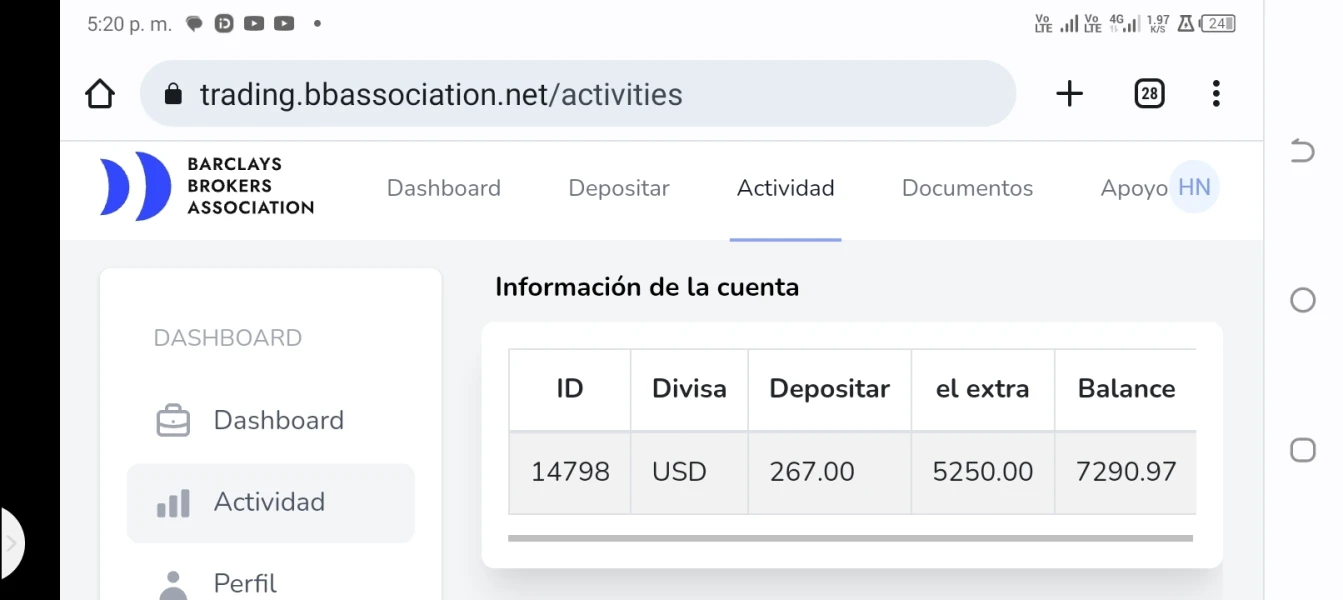Open the browser three-dot menu
Image resolution: width=1343 pixels, height=600 pixels.
1216,94
